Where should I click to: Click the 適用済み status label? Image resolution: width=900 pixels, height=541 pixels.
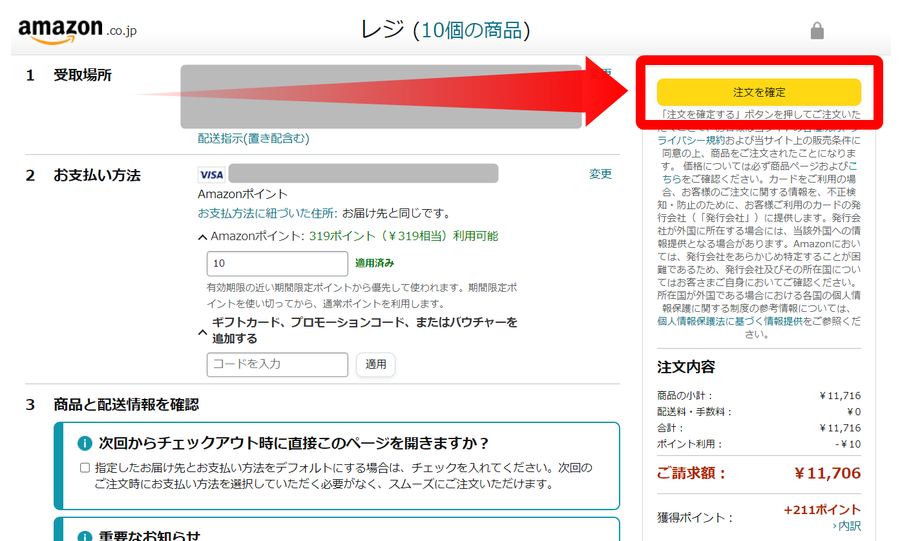374,263
